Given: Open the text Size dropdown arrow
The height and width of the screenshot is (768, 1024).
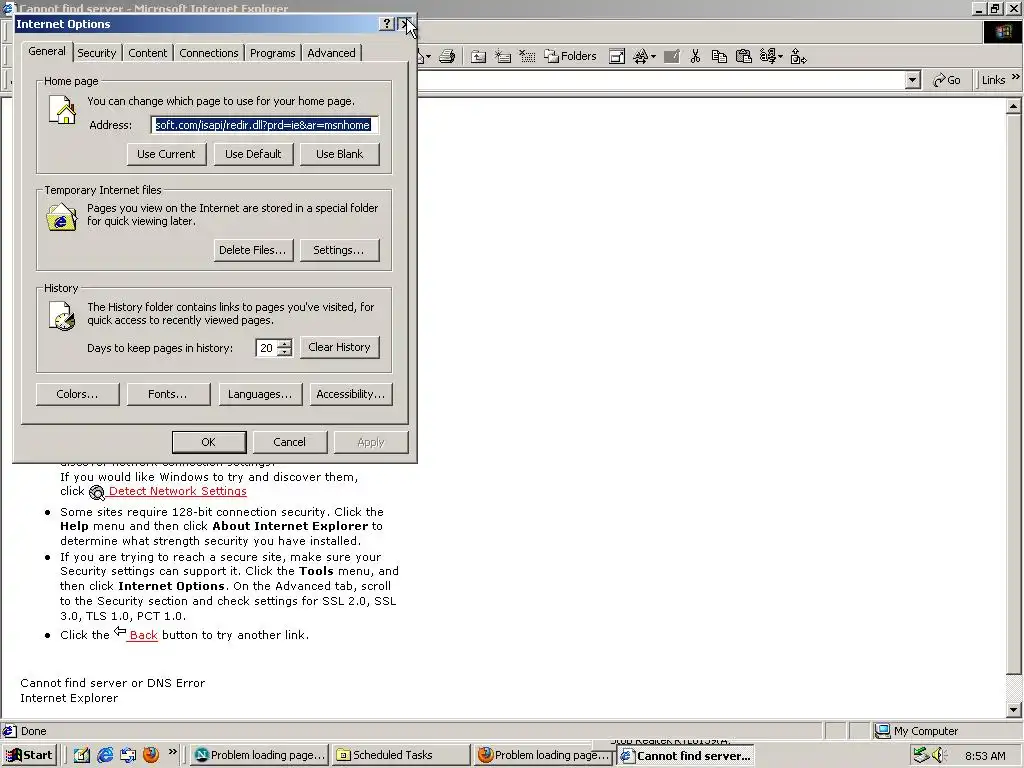Looking at the screenshot, I should pyautogui.click(x=653, y=57).
